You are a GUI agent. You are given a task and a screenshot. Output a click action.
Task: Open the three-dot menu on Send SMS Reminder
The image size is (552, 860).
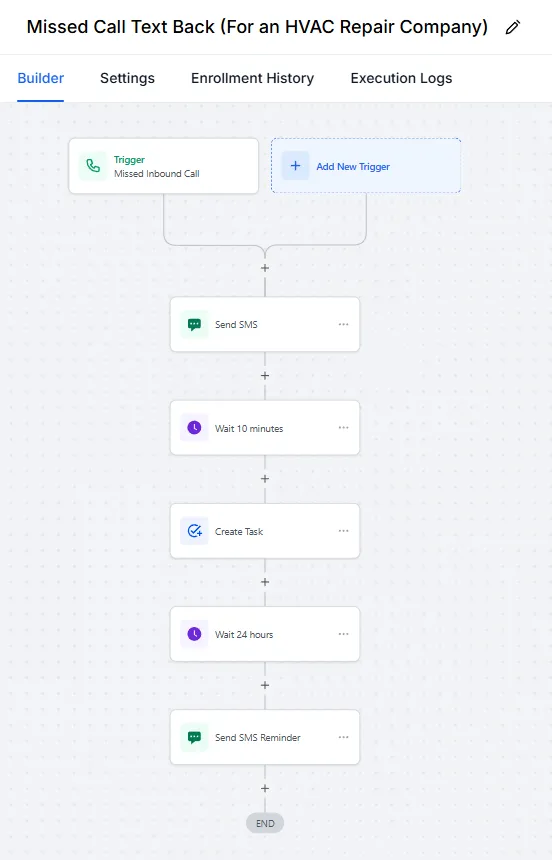[343, 737]
